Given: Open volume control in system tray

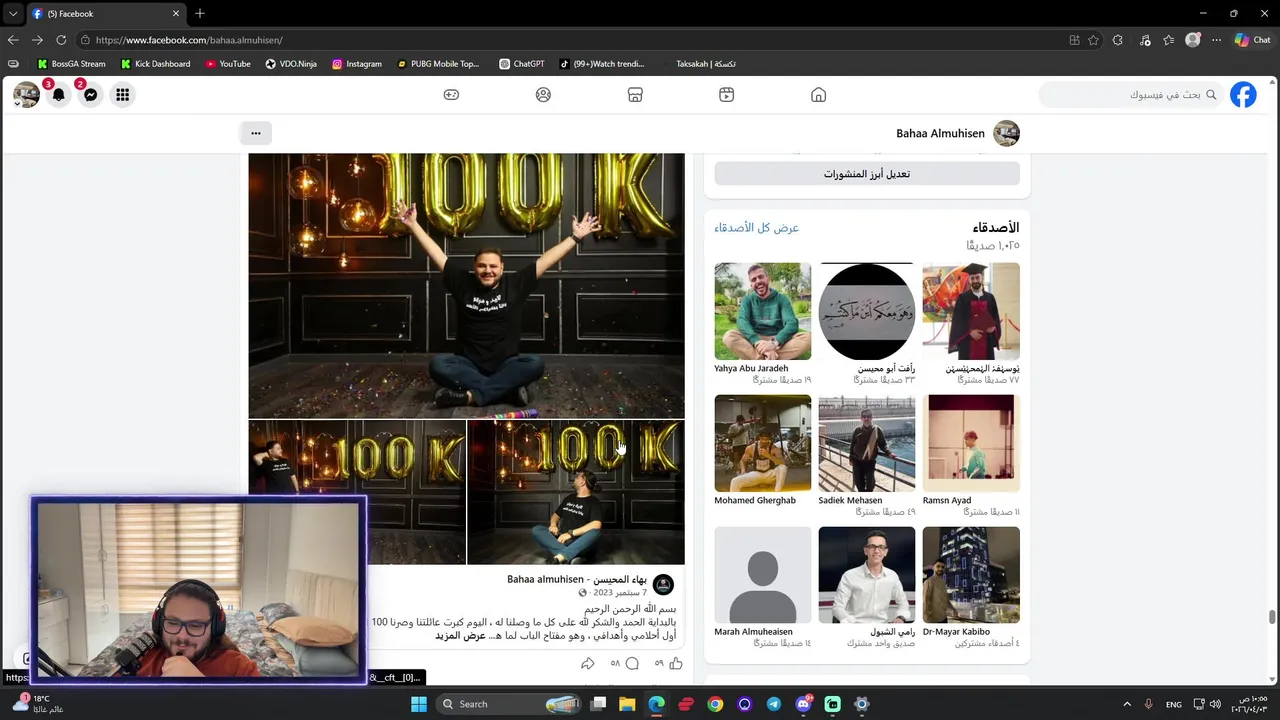Looking at the screenshot, I should 1215,704.
